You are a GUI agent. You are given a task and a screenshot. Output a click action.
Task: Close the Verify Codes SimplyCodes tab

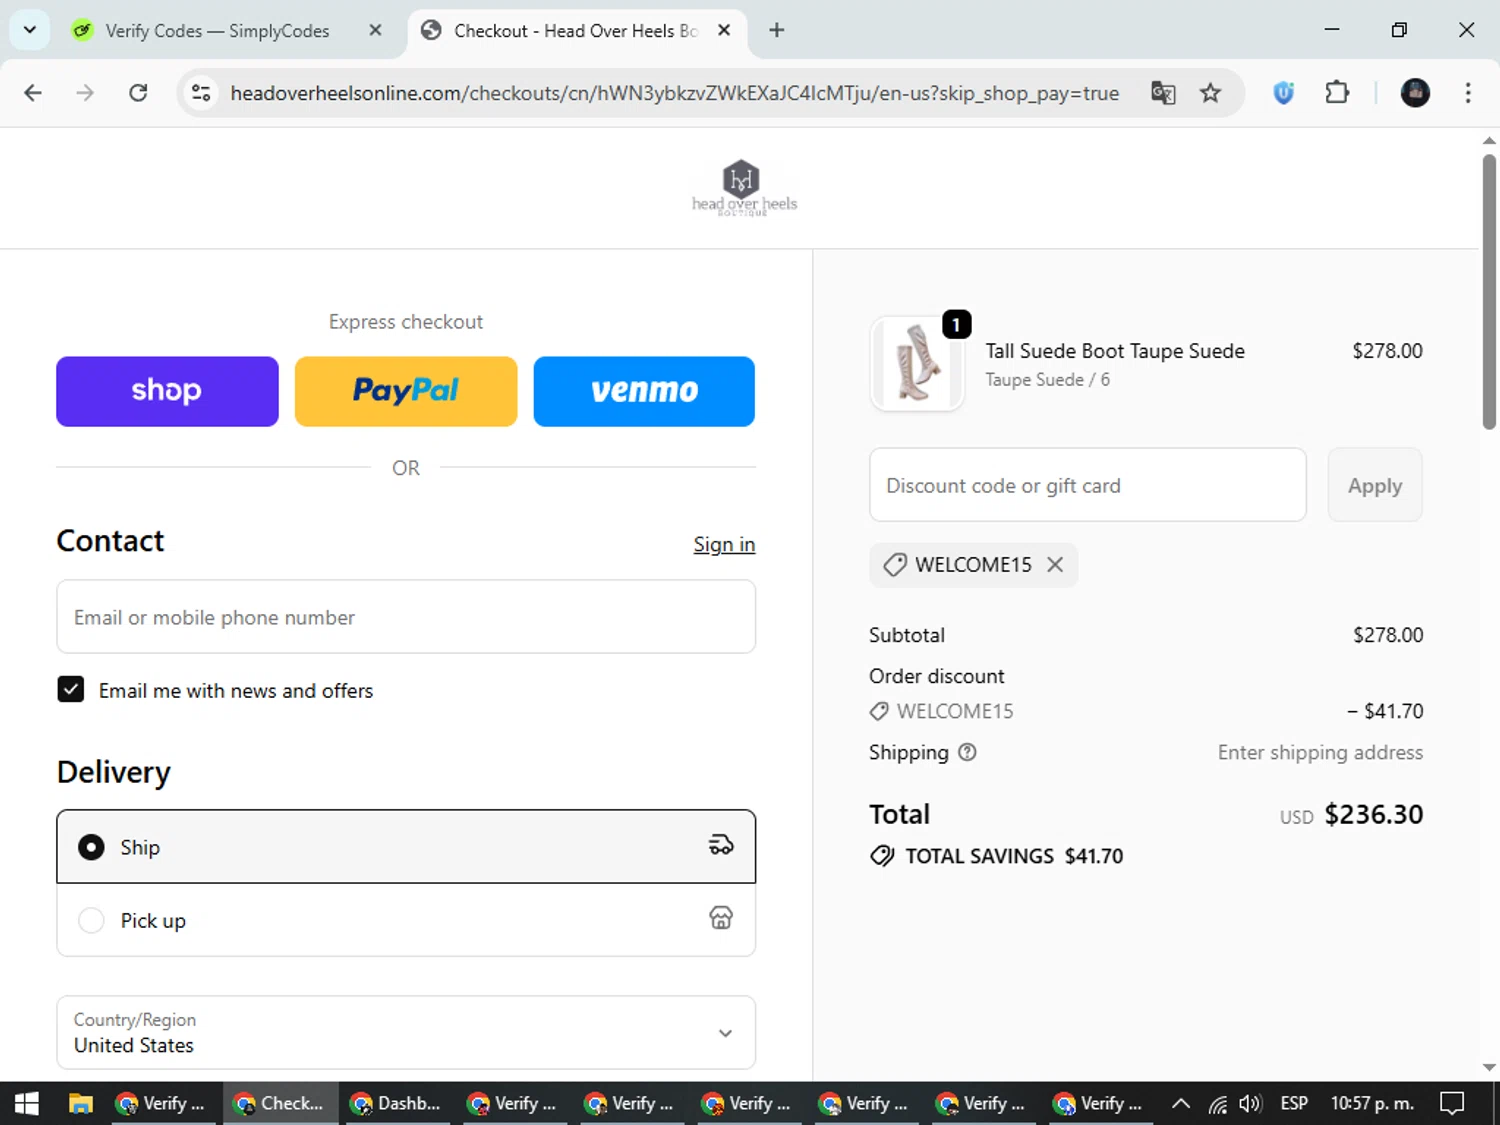pos(375,30)
